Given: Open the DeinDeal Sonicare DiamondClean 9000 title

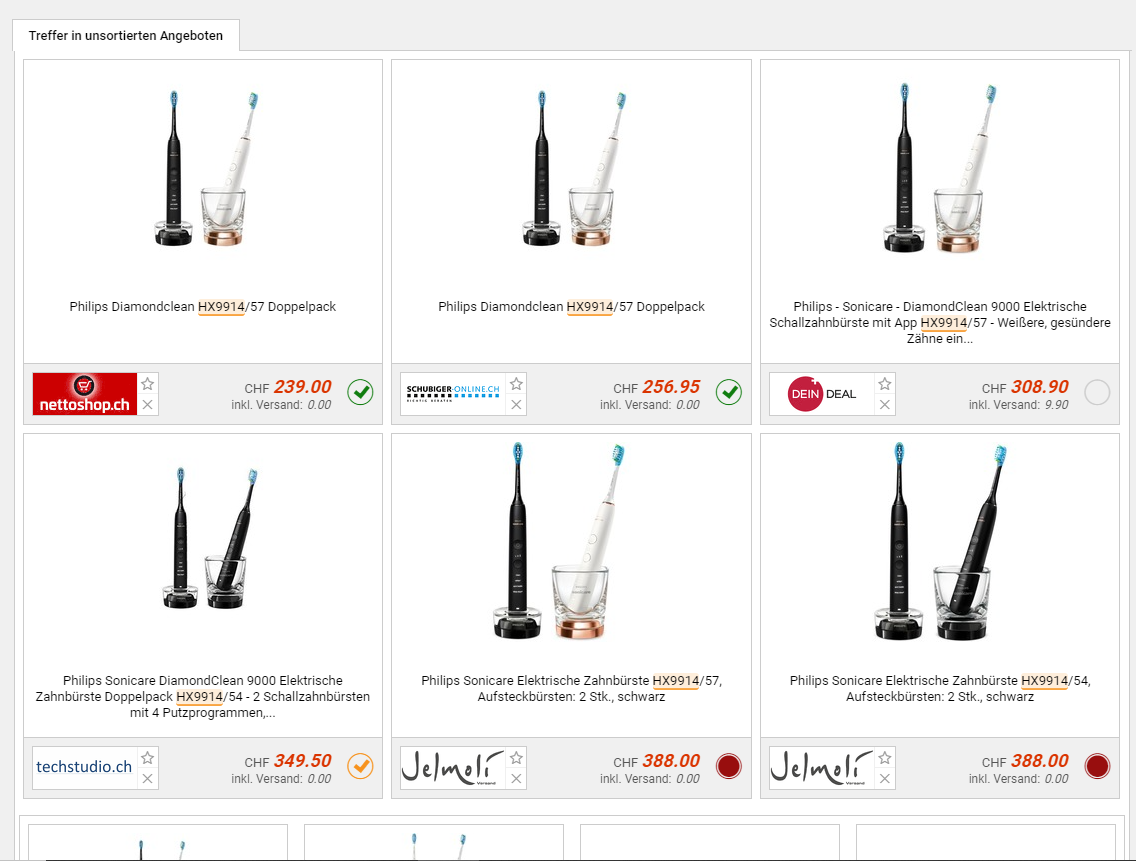Looking at the screenshot, I should coord(940,323).
